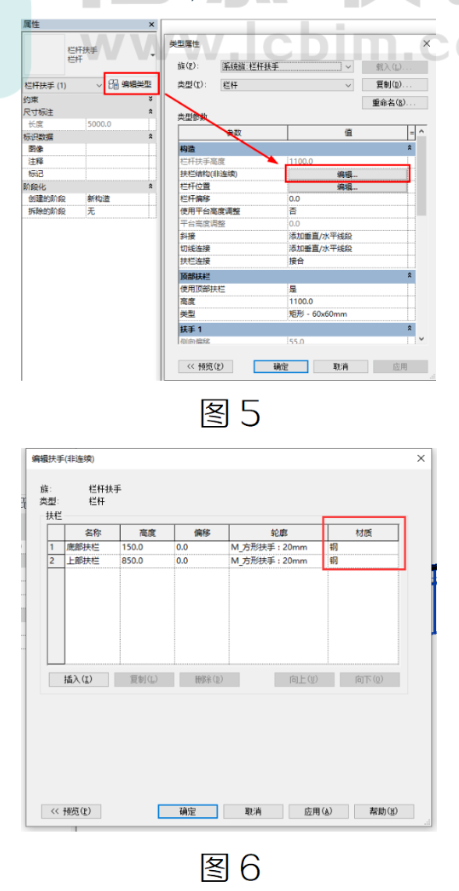The width and height of the screenshot is (459, 891).
Task: Click the railing type preview thumbnail in Properties
Action: coord(43,53)
